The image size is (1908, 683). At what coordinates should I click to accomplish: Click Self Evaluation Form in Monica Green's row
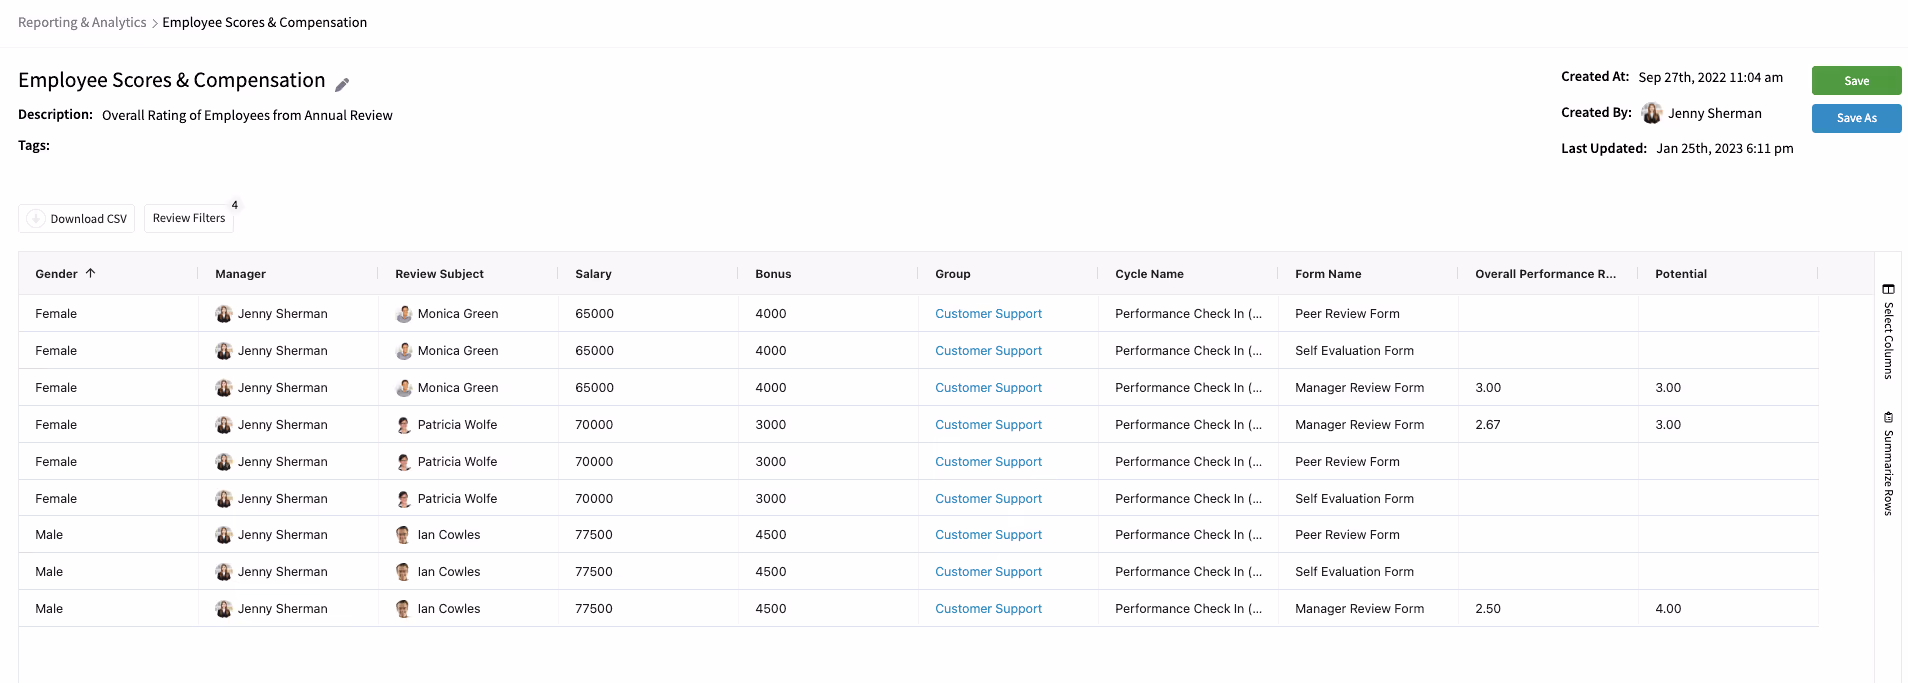tap(1354, 351)
